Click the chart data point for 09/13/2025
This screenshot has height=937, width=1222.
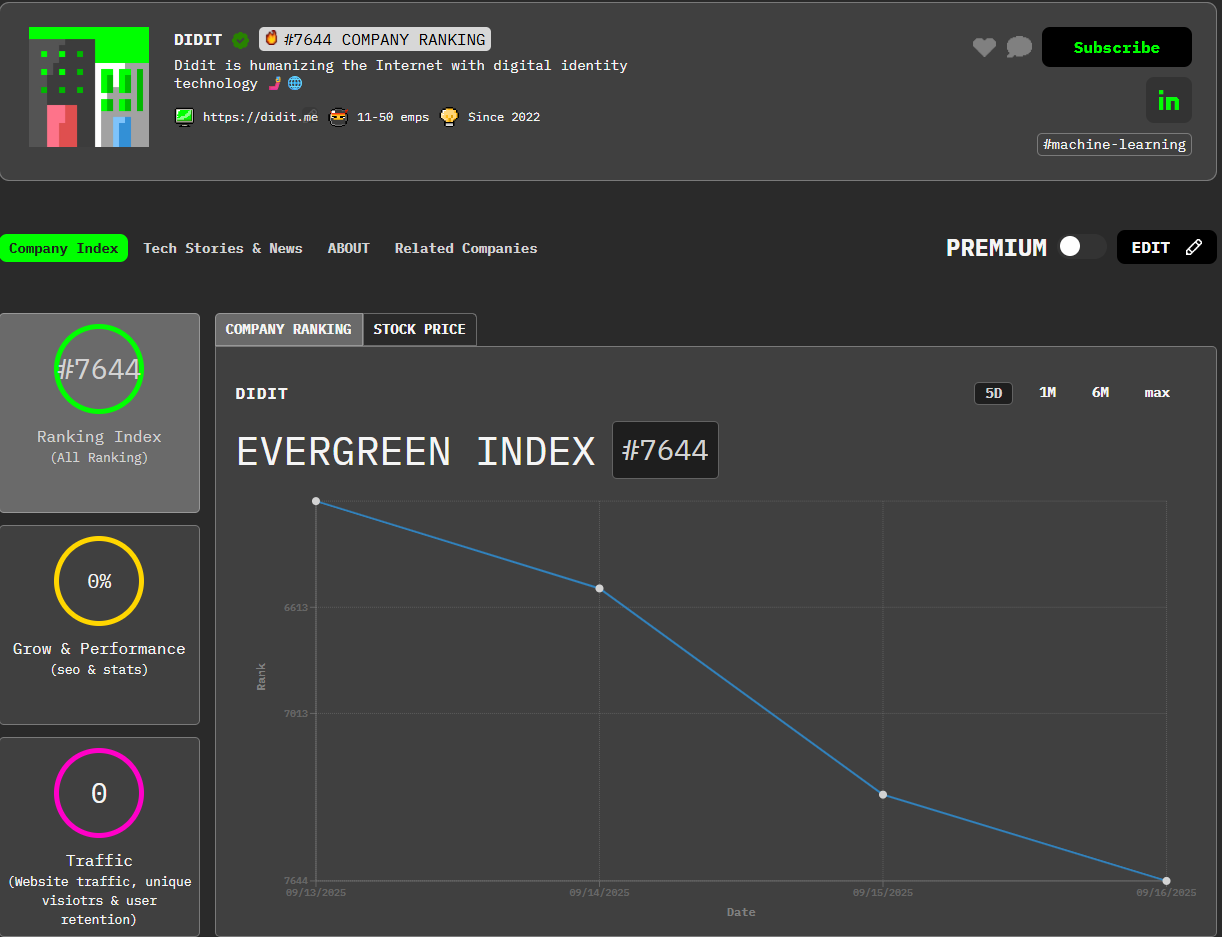(x=316, y=501)
